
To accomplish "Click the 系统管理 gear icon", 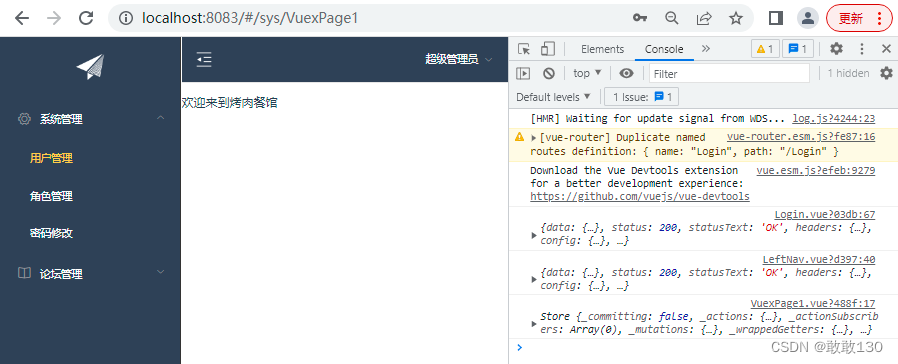I will pyautogui.click(x=24, y=119).
